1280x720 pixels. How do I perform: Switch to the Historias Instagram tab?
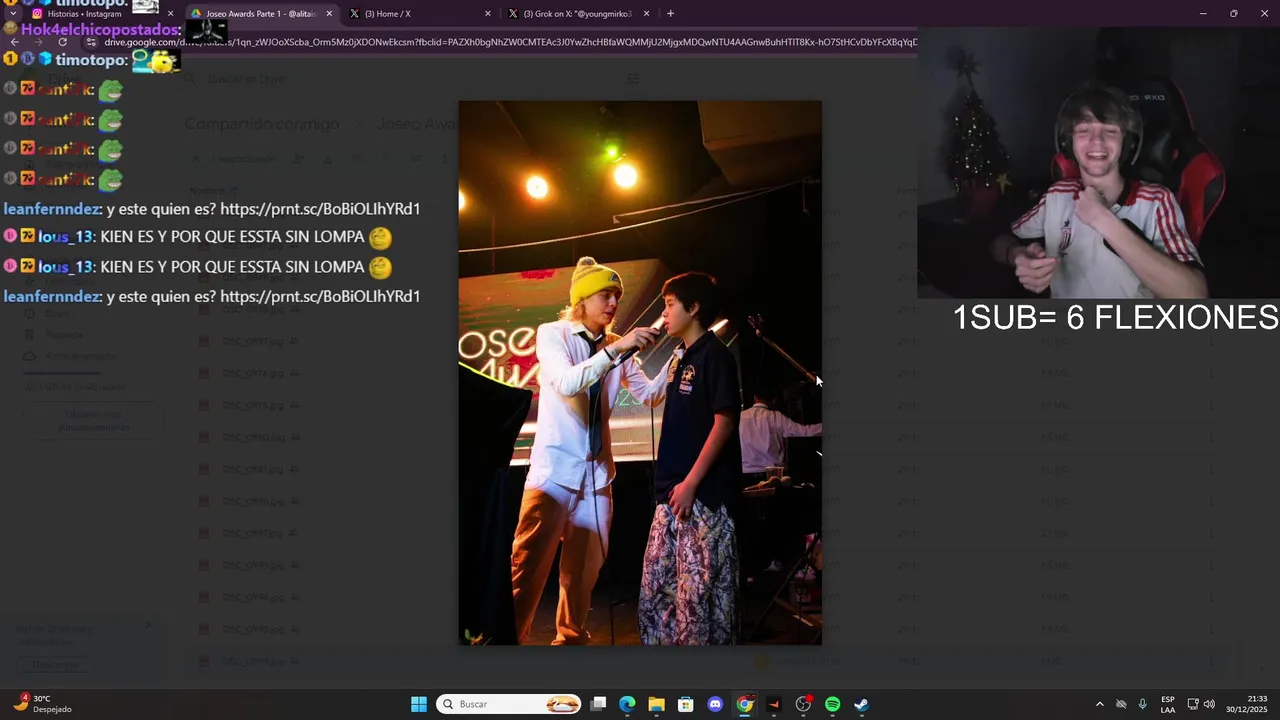pos(100,14)
